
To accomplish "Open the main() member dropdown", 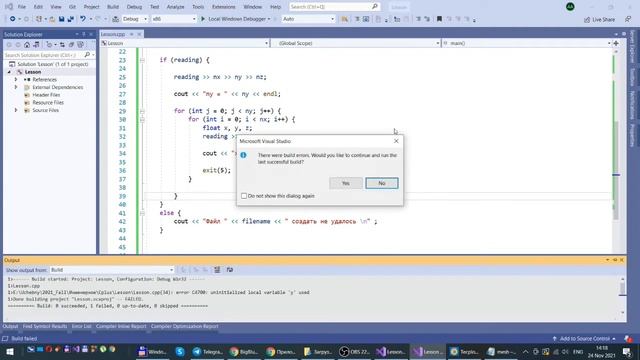I will (x=527, y=43).
